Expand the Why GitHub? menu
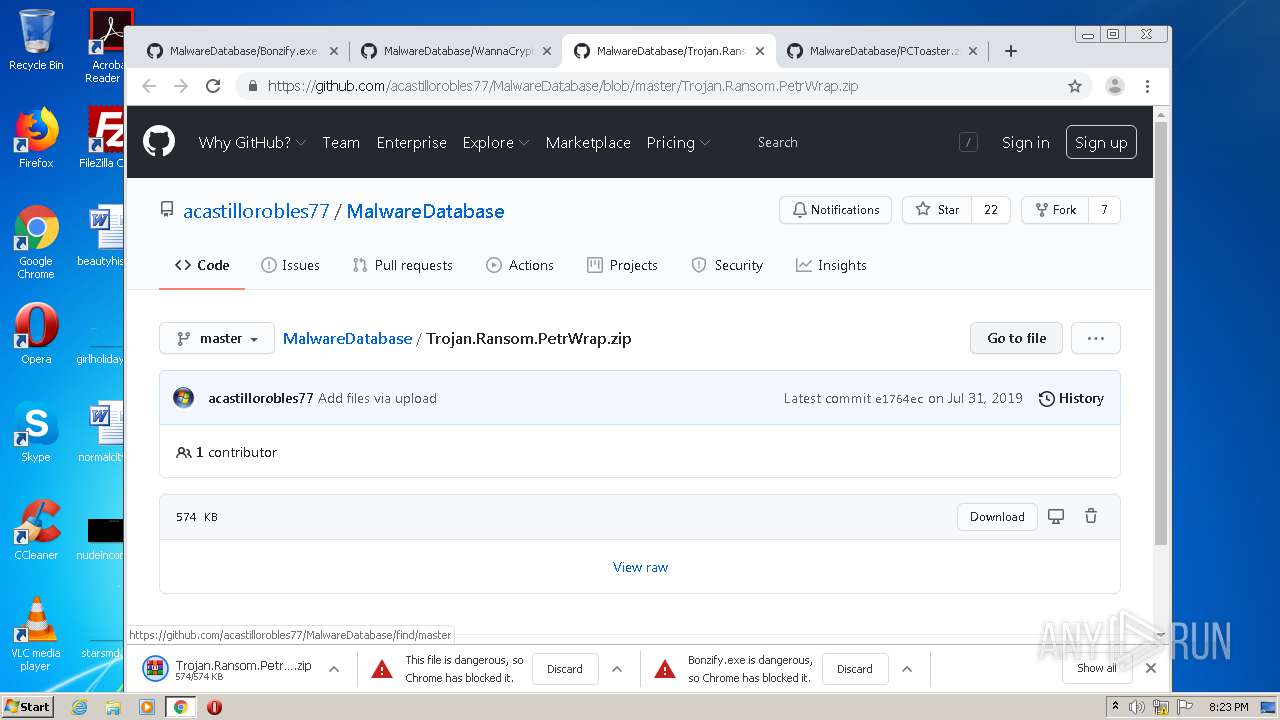The height and width of the screenshot is (720, 1280). [252, 142]
